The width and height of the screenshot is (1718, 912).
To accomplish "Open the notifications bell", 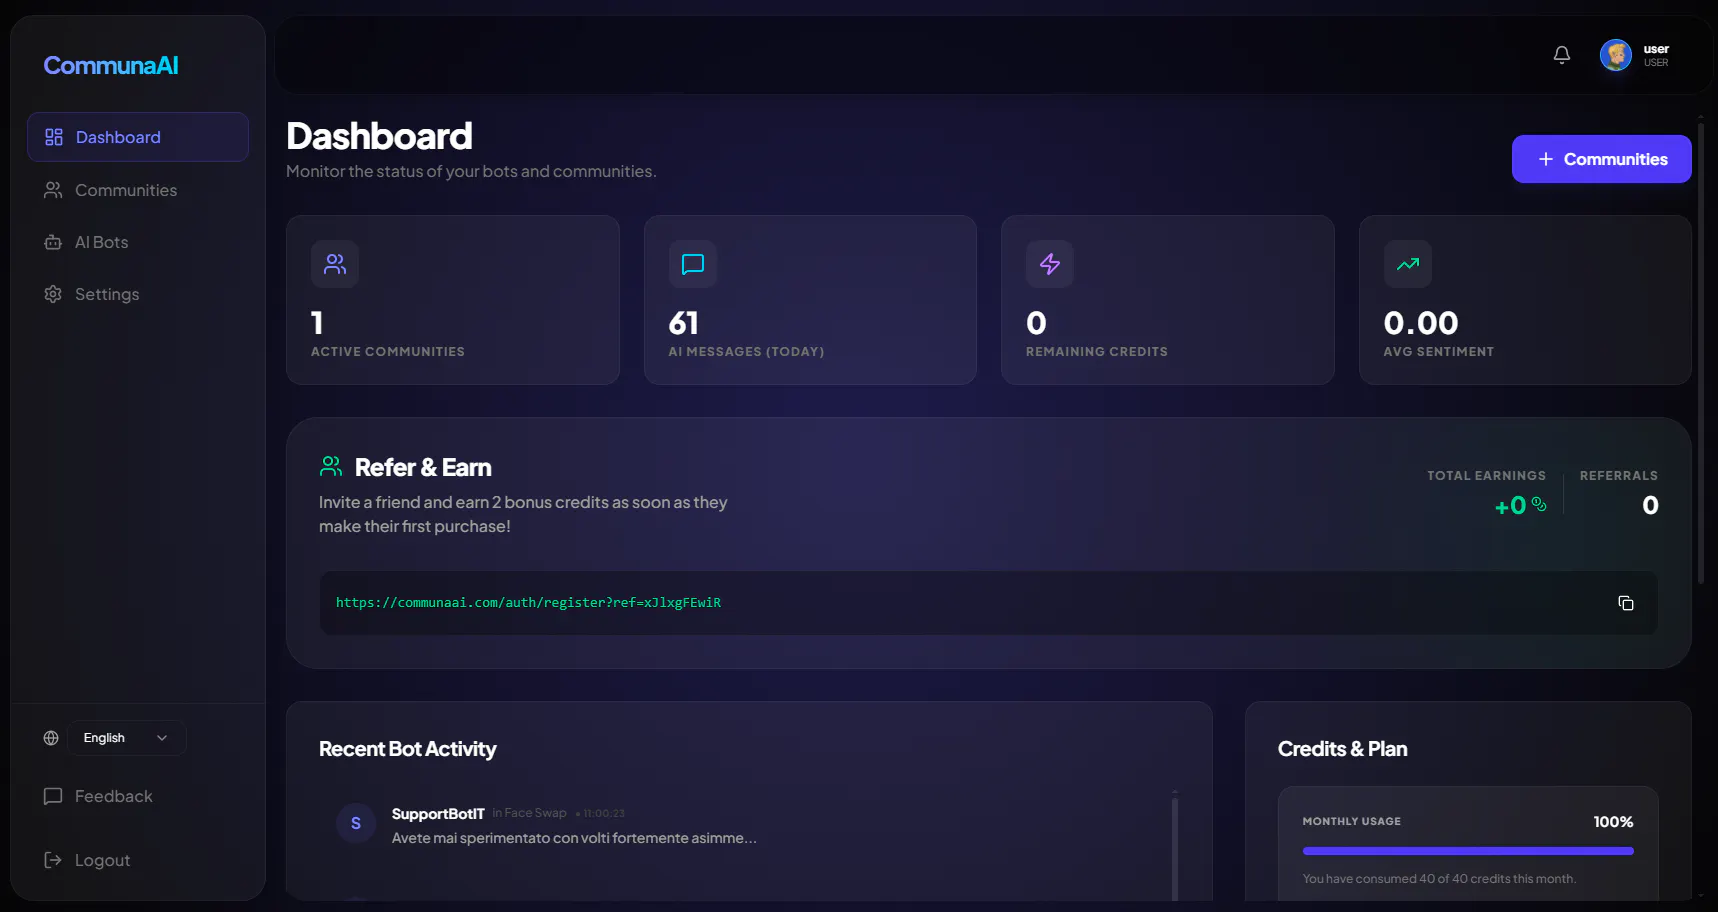I will tap(1562, 55).
